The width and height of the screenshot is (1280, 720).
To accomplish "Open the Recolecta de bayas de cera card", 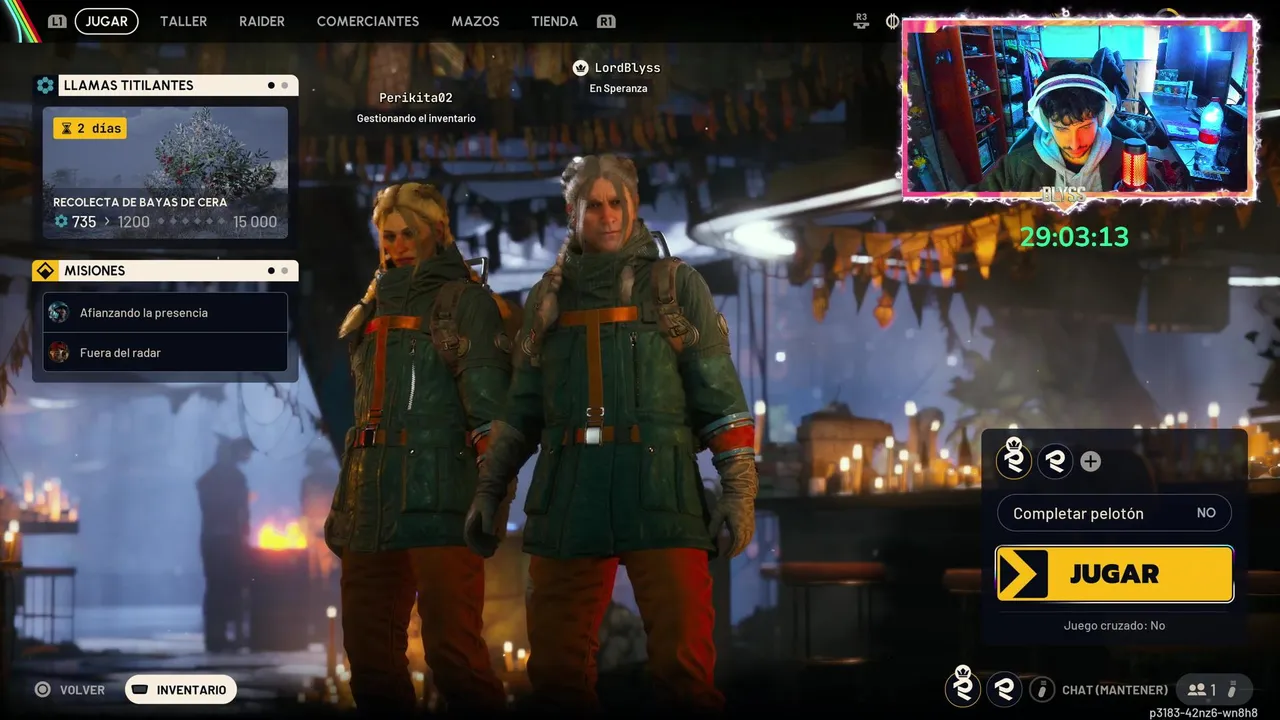I will 165,173.
